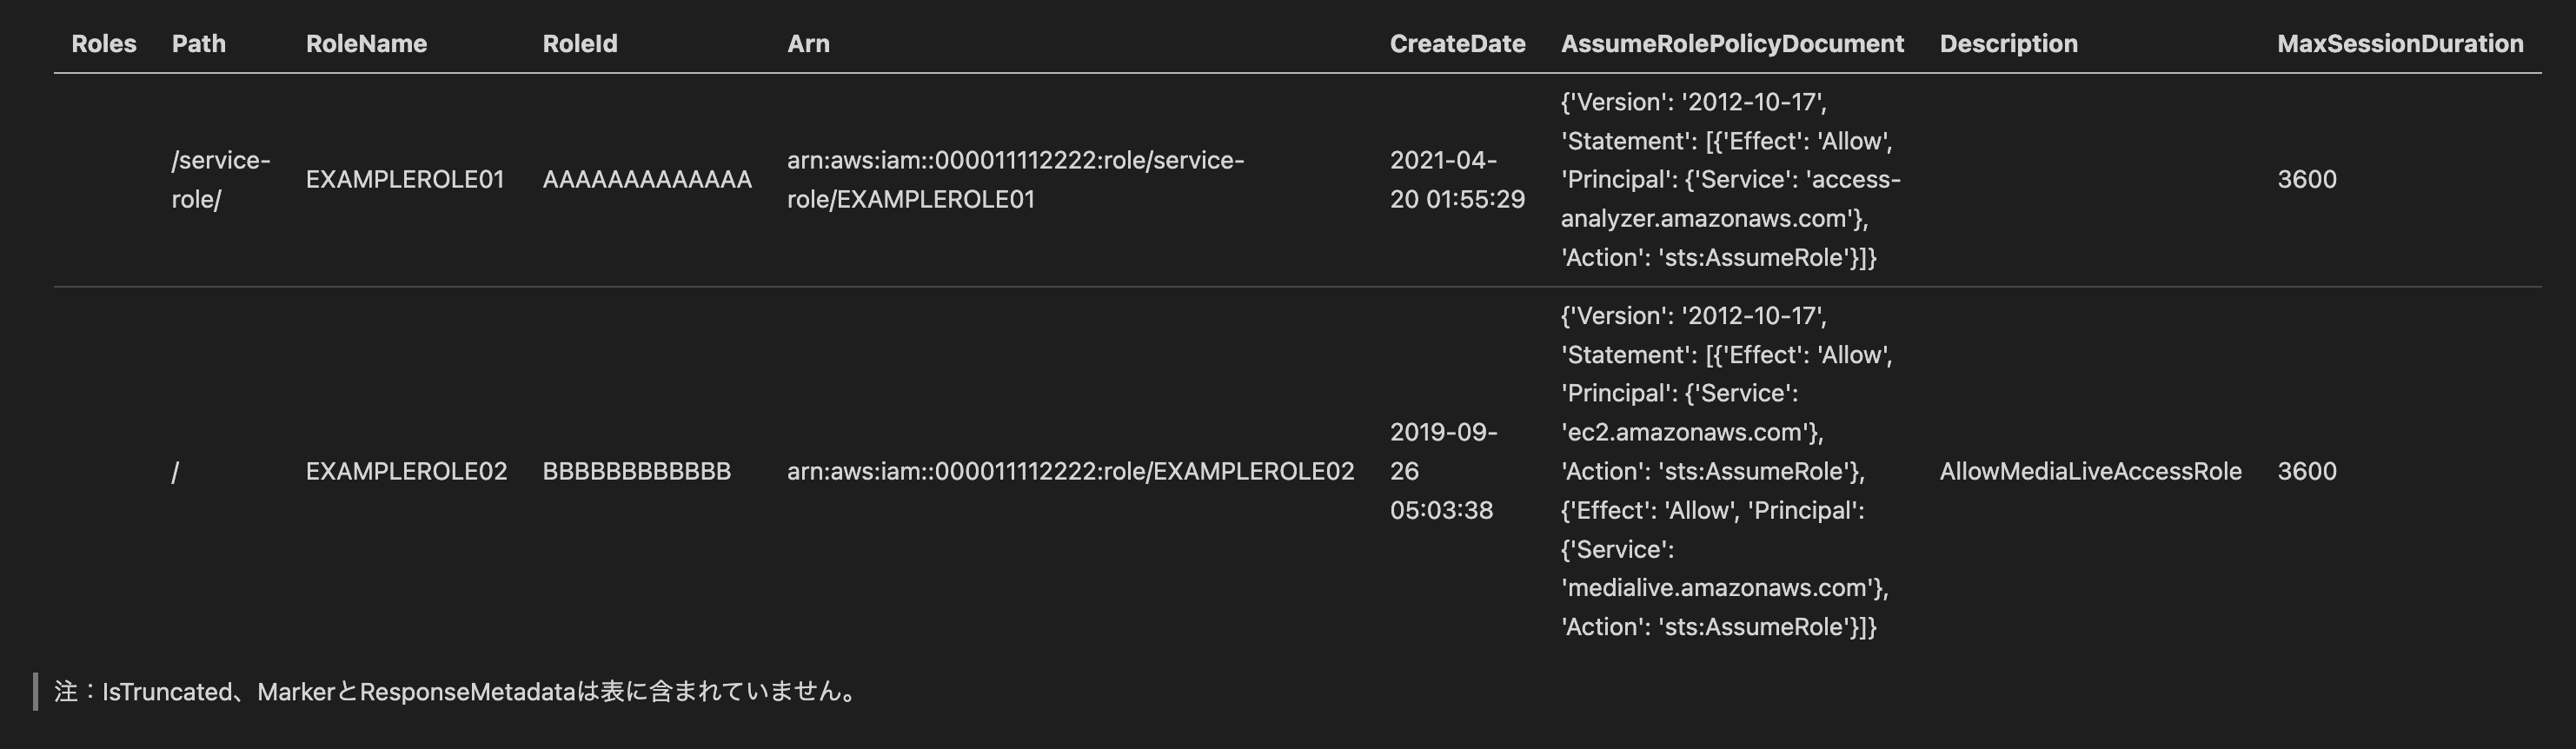Viewport: 2576px width, 749px height.
Task: Click the Arn column header
Action: (x=808, y=44)
